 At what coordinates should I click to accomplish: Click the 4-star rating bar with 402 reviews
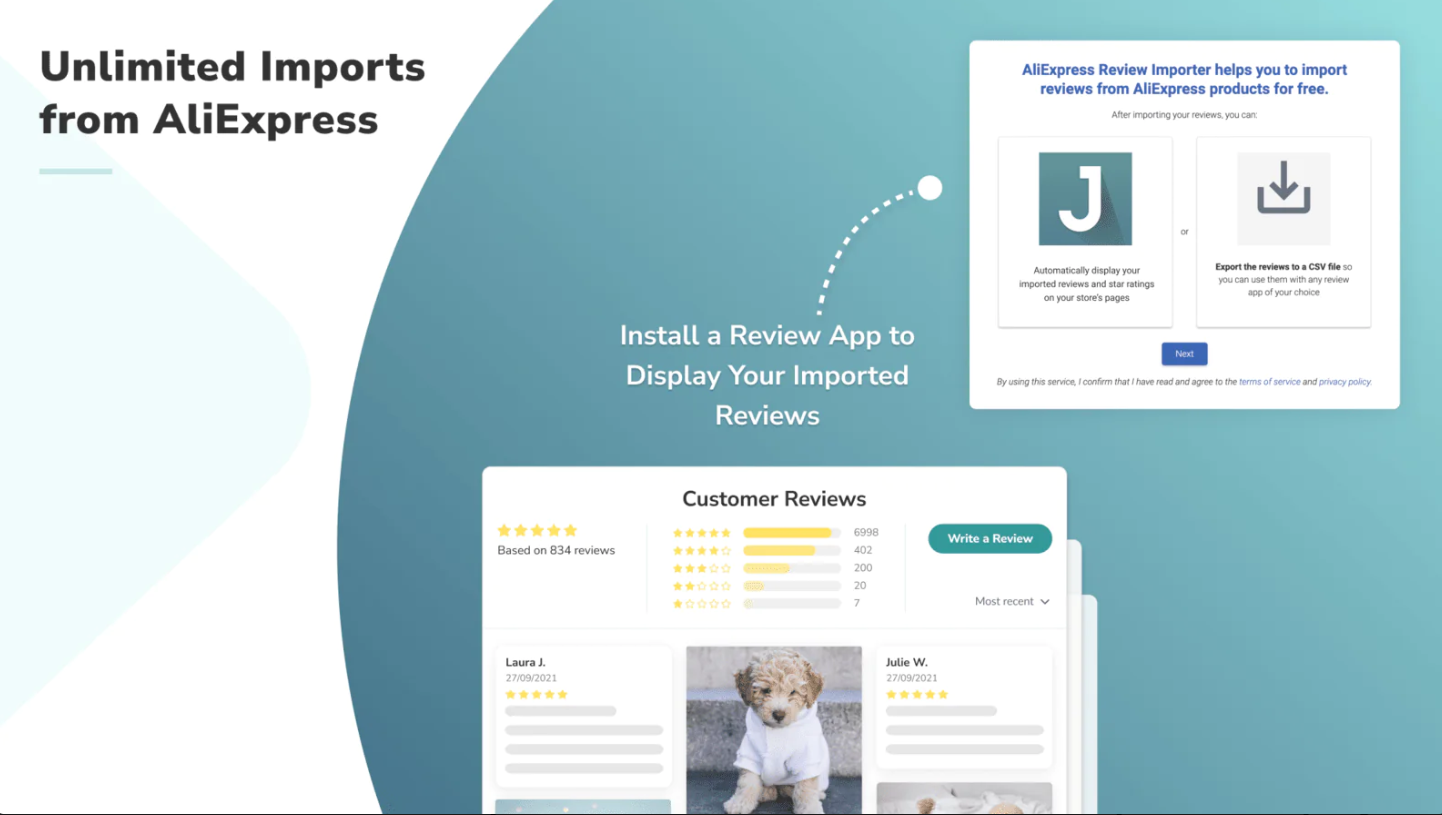coord(792,551)
